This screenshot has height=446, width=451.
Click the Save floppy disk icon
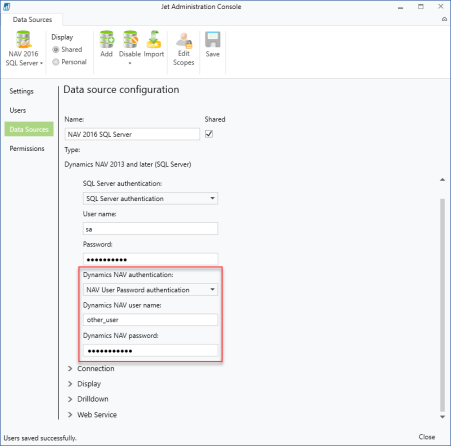coord(213,40)
